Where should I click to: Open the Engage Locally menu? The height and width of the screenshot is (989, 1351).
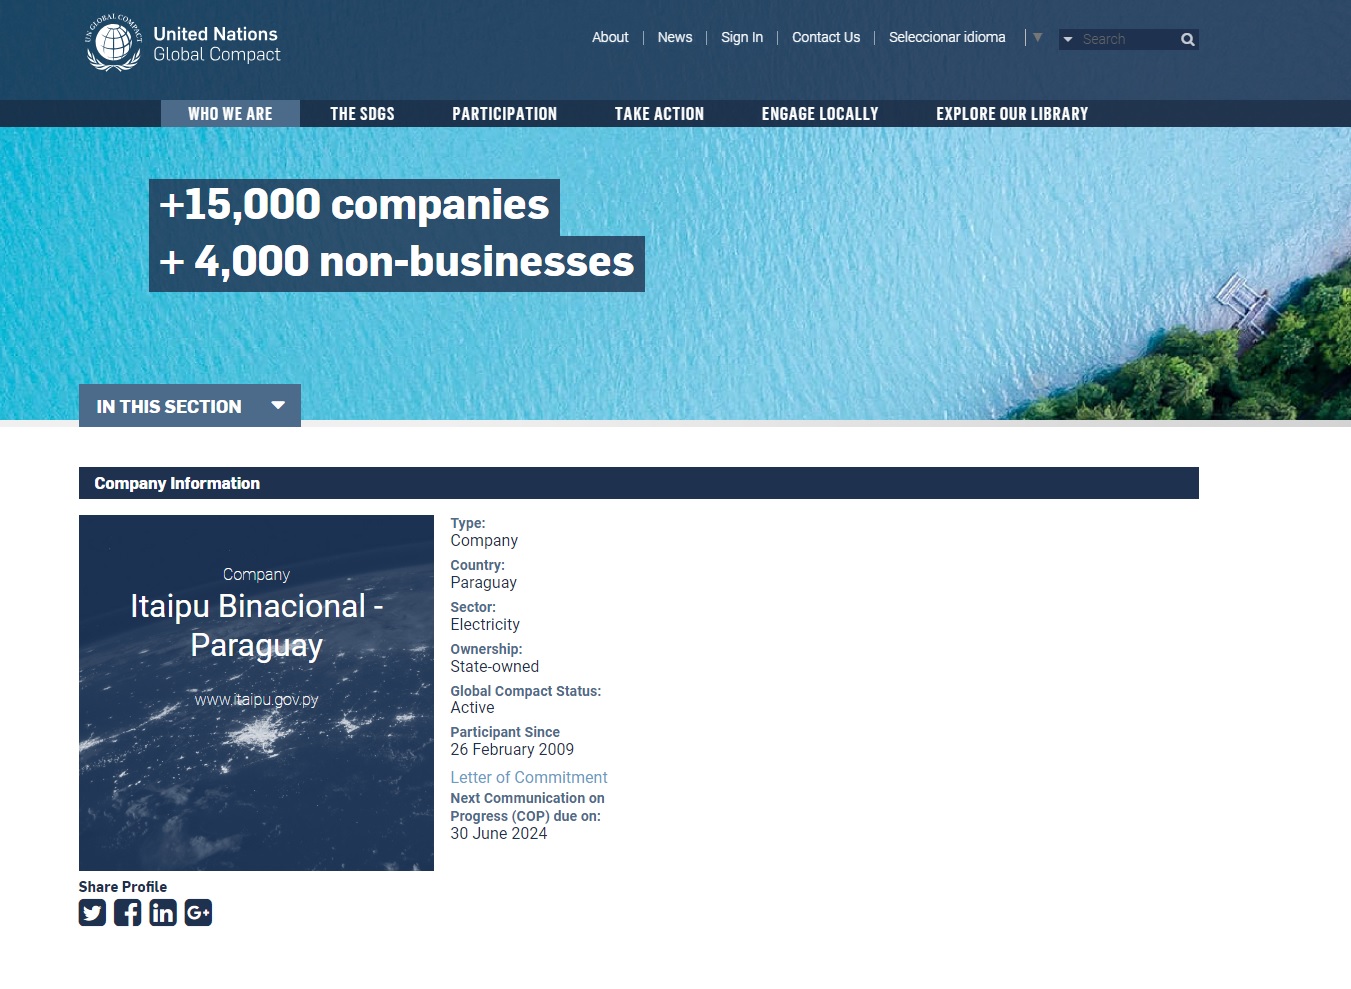(820, 114)
